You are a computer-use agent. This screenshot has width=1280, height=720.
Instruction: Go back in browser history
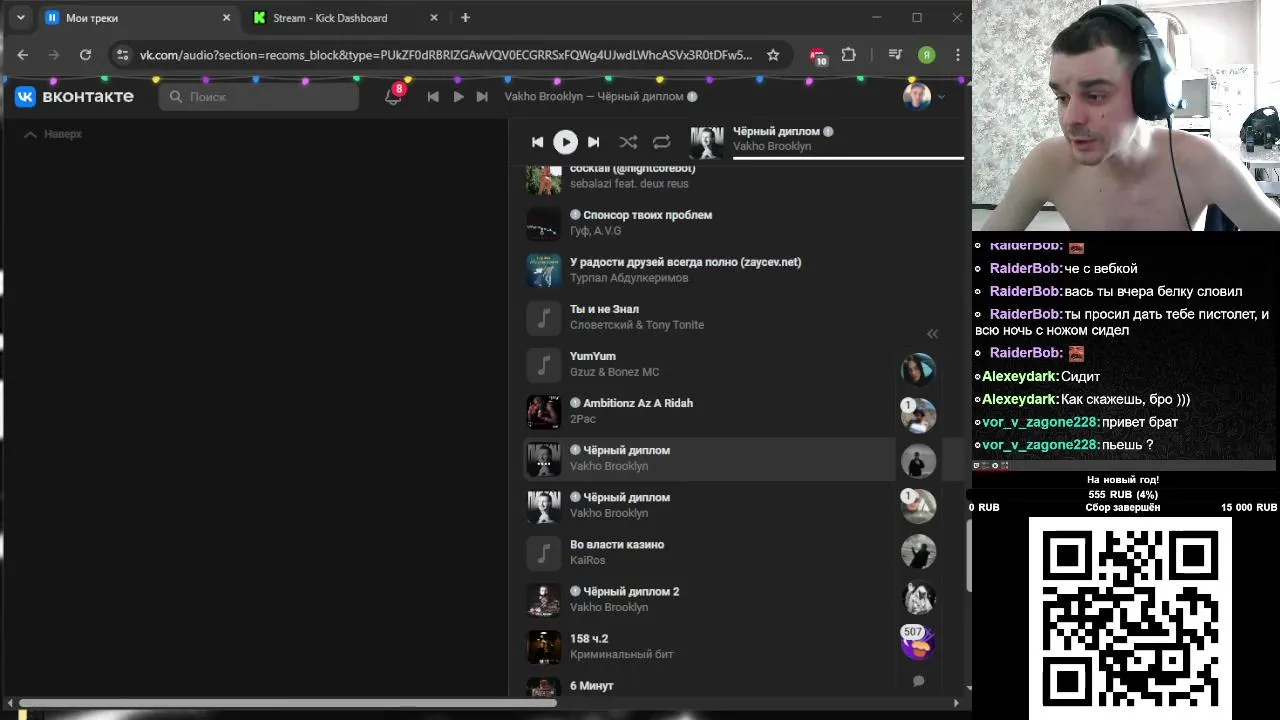(x=23, y=55)
